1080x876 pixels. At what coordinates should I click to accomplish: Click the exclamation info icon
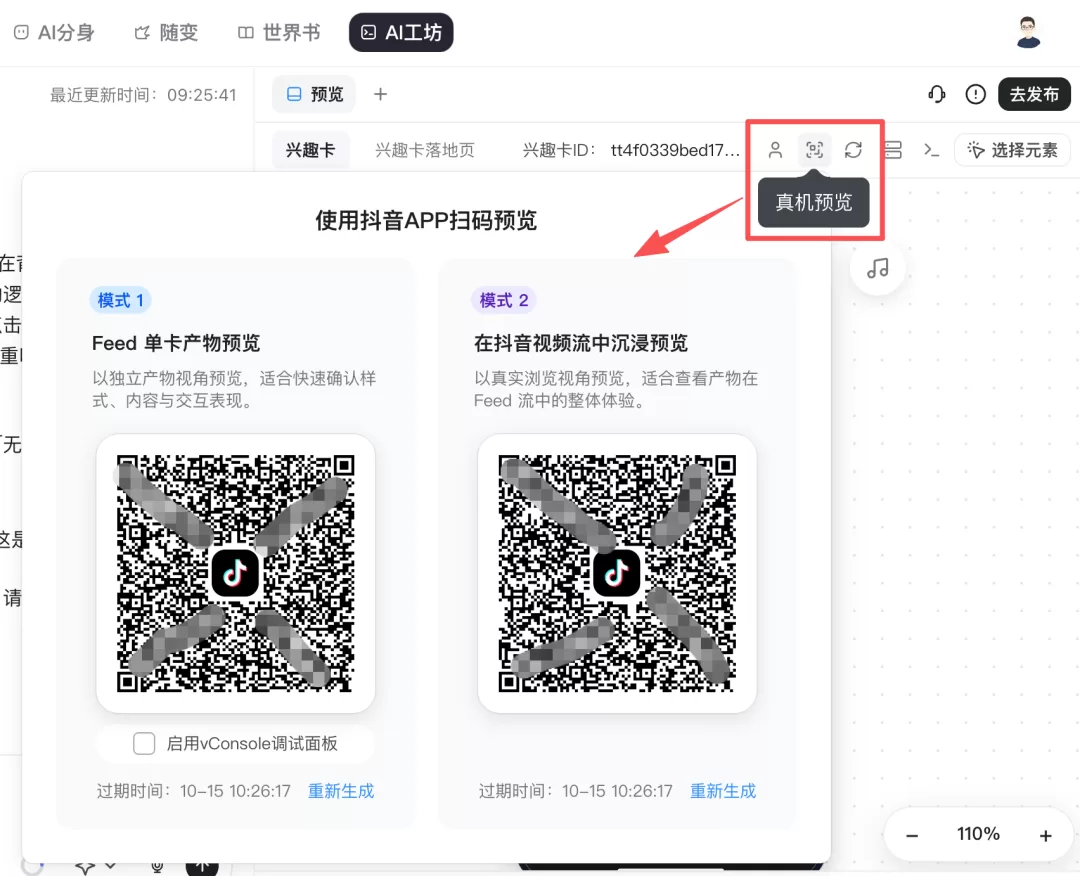[x=975, y=94]
